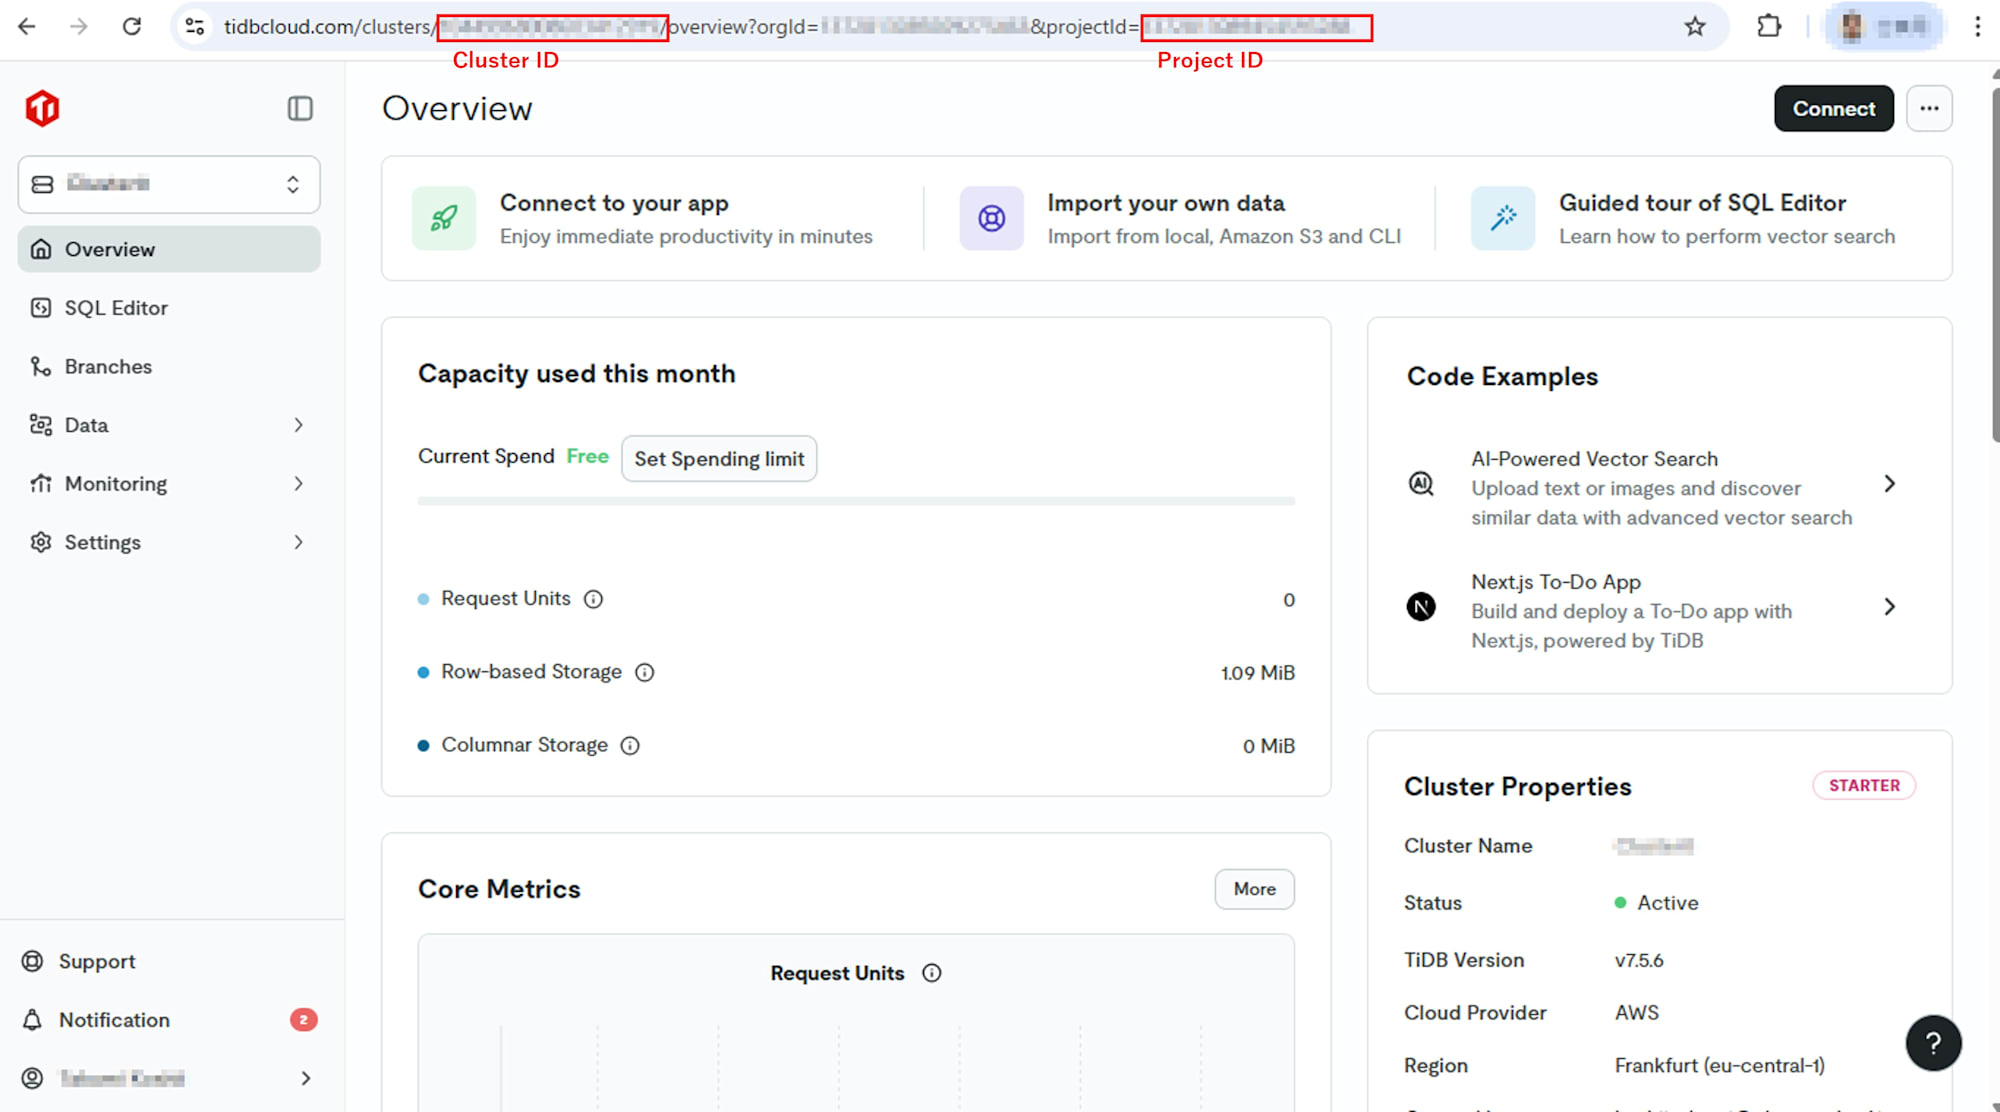
Task: Click the browser forward arrow
Action: [79, 26]
